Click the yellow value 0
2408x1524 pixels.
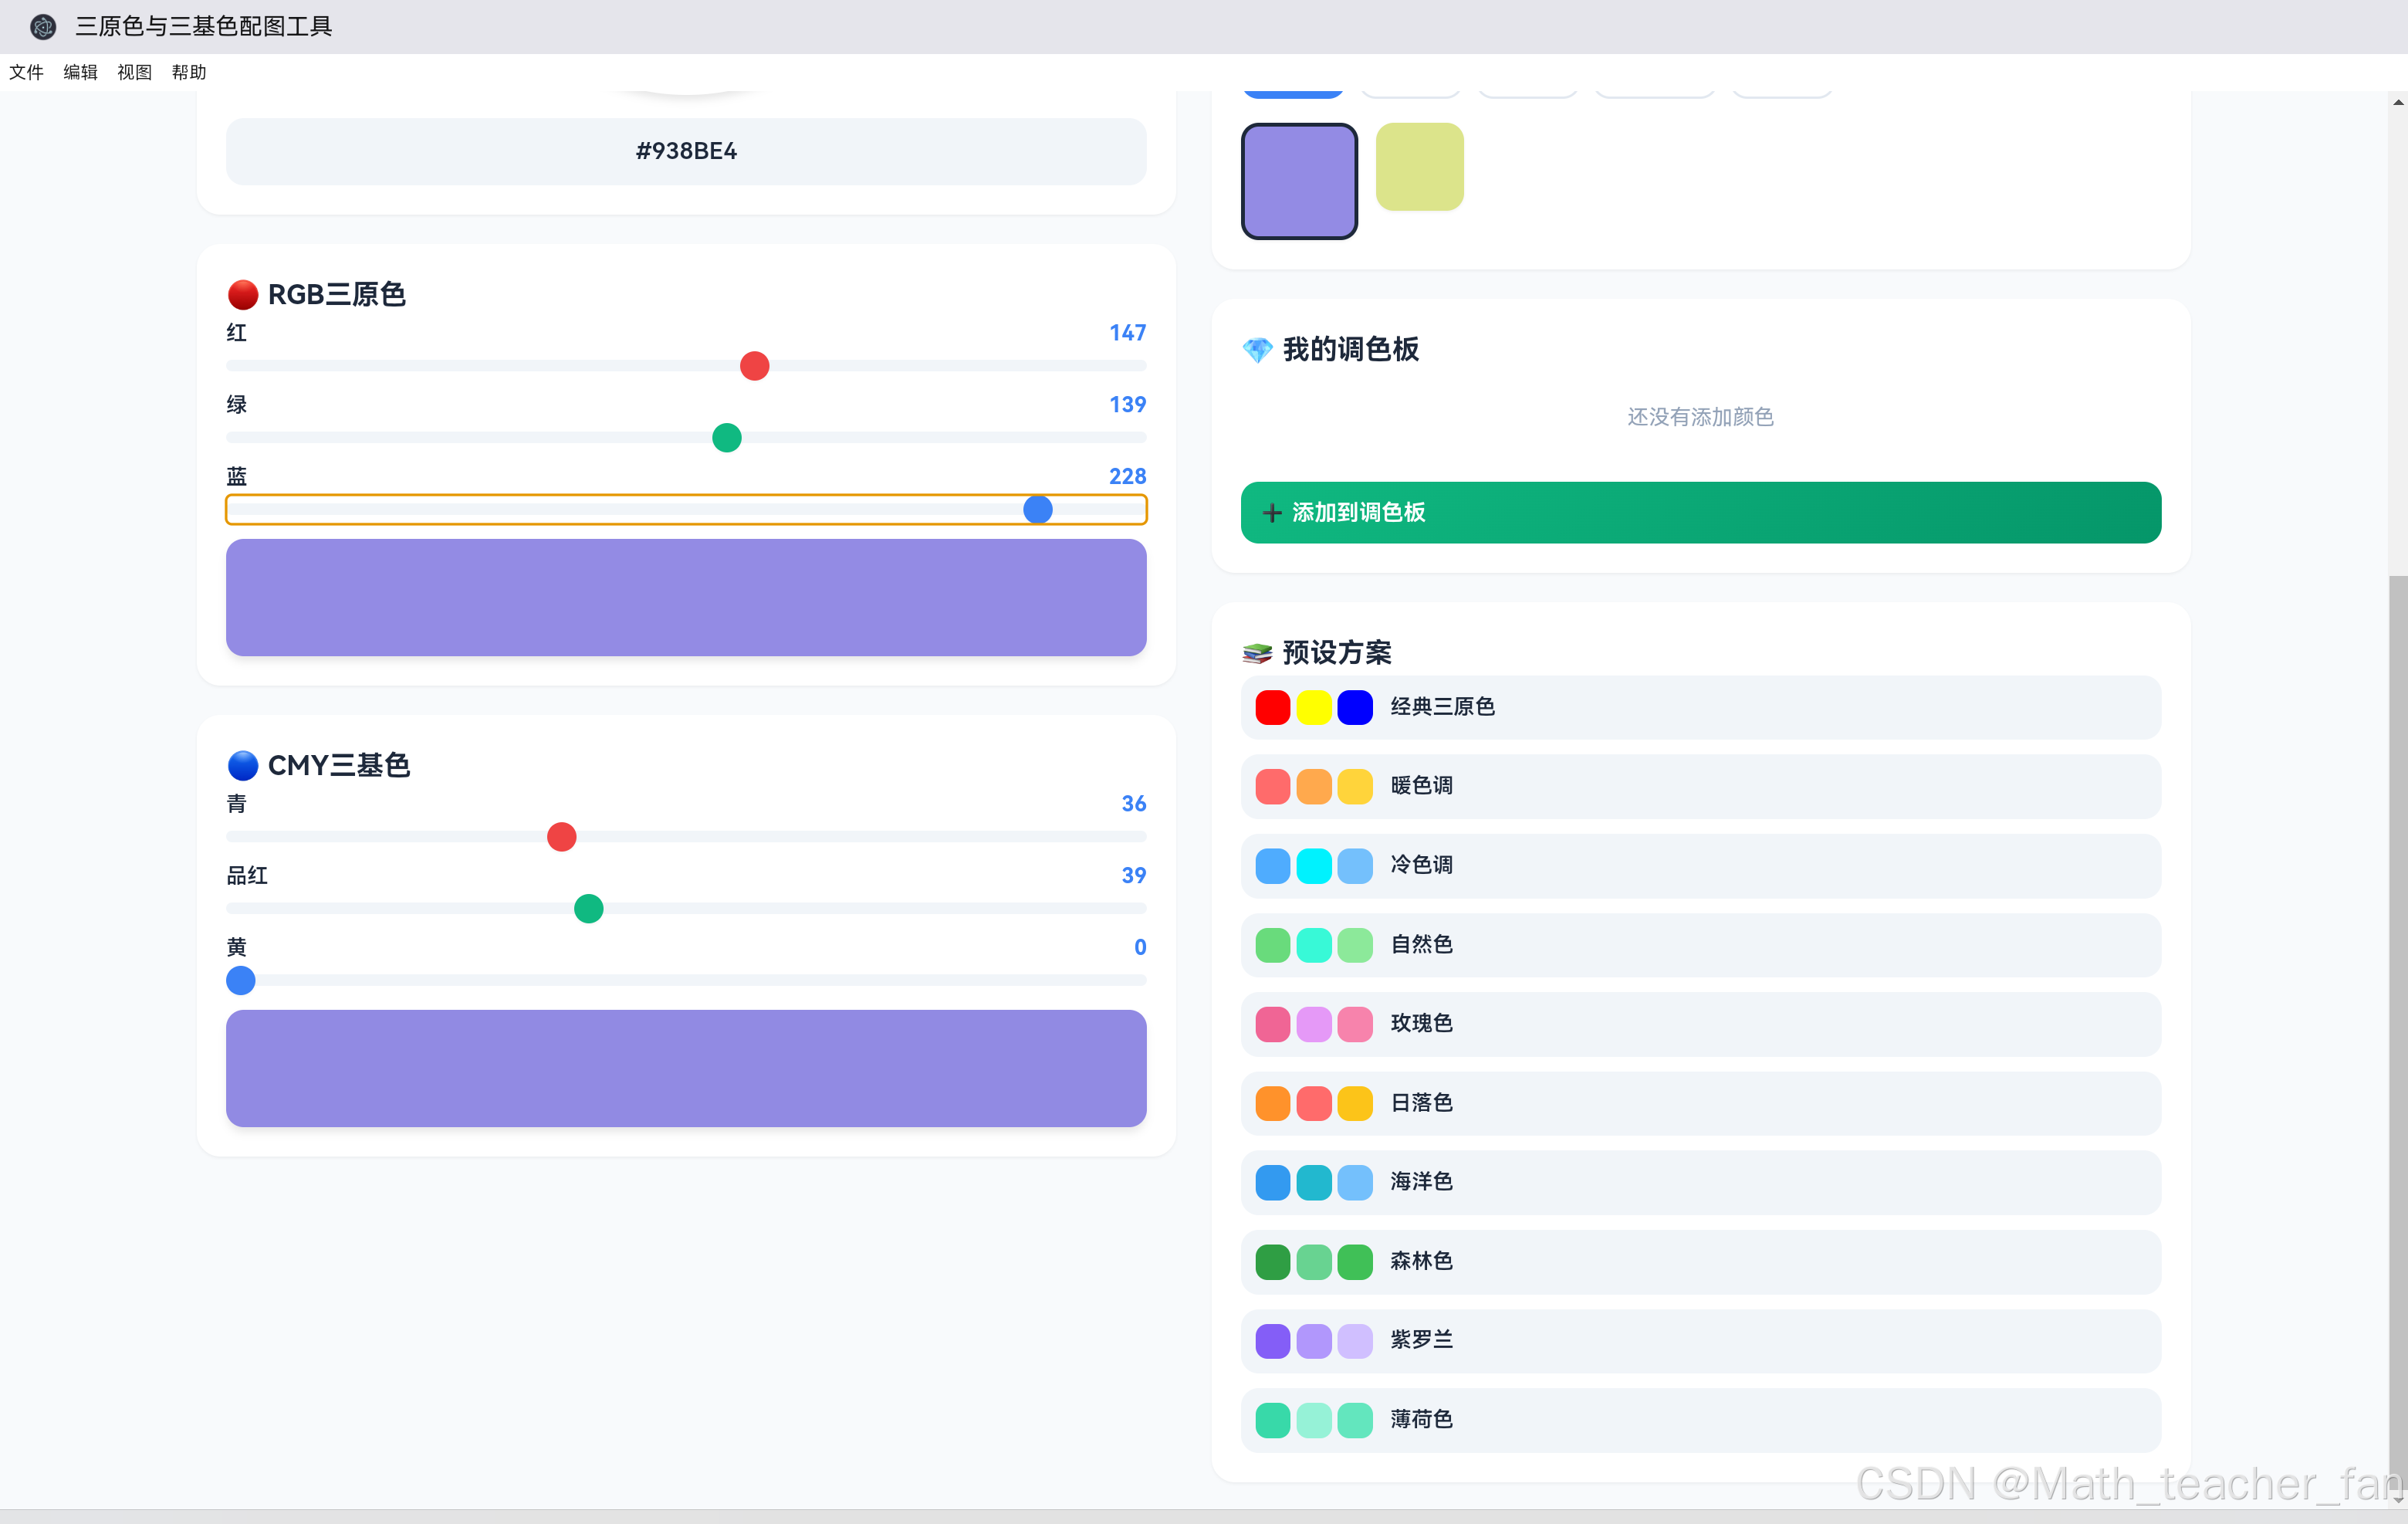[1140, 948]
